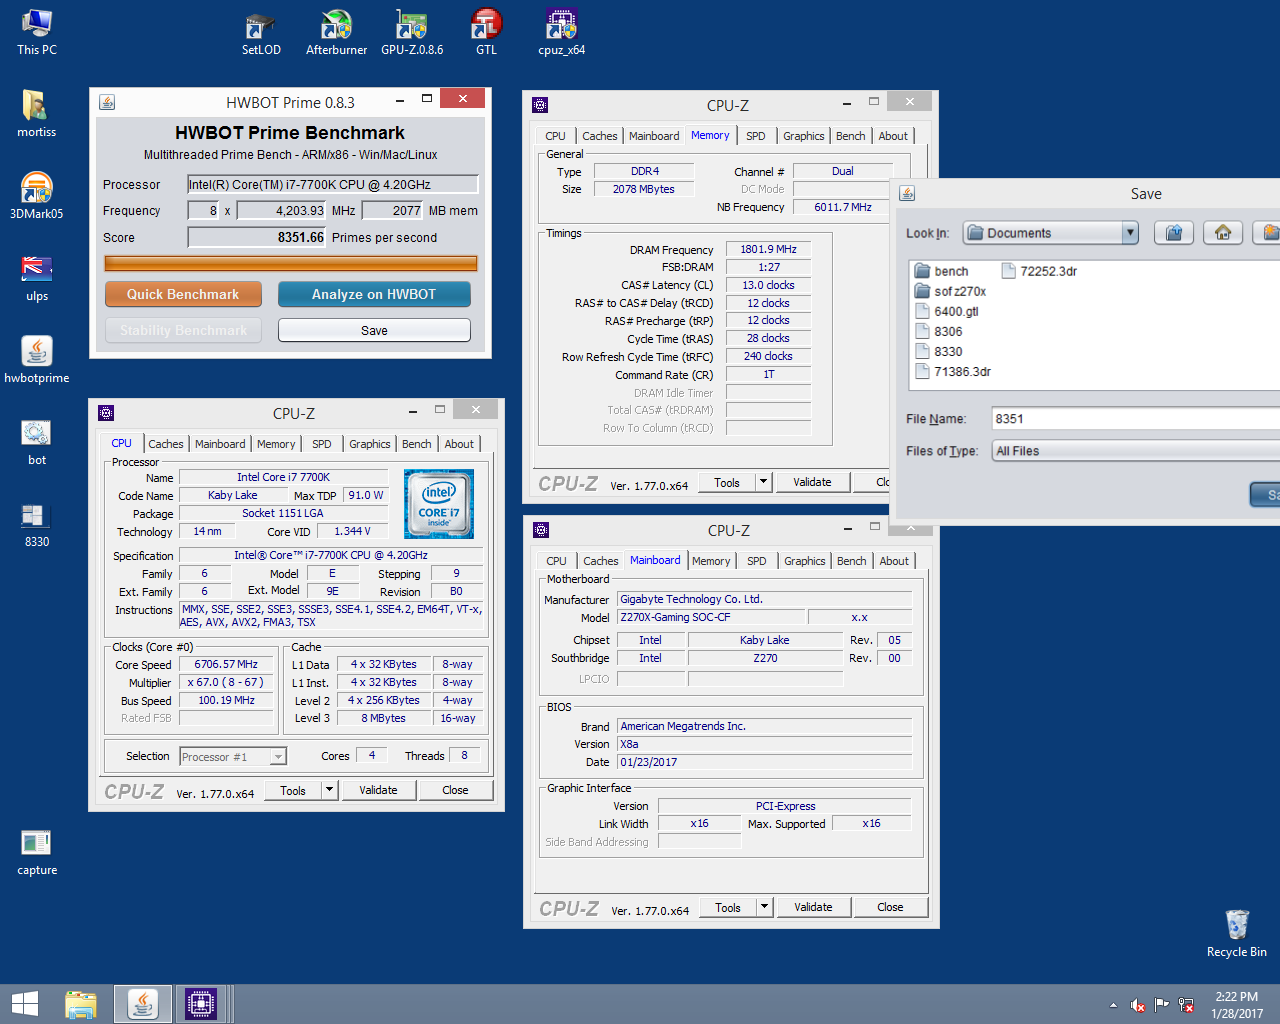The width and height of the screenshot is (1280, 1024).
Task: Open the SetLOD desktop shortcut
Action: coord(261,31)
